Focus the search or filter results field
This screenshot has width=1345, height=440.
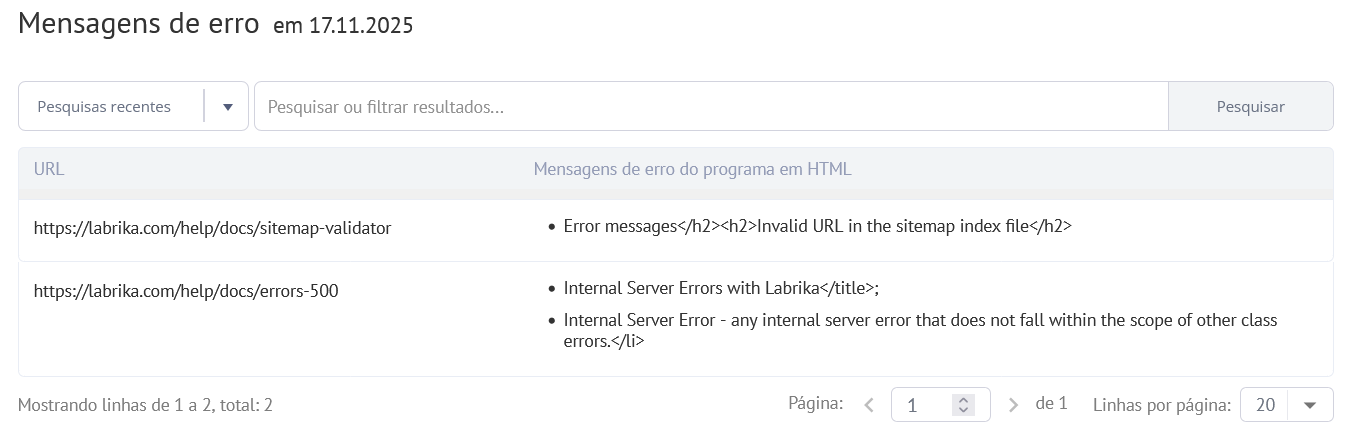coord(710,107)
